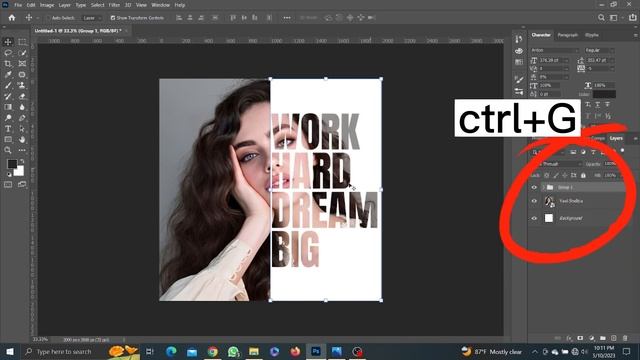Click the foreground color swatch
The height and width of the screenshot is (360, 640).
(12, 164)
